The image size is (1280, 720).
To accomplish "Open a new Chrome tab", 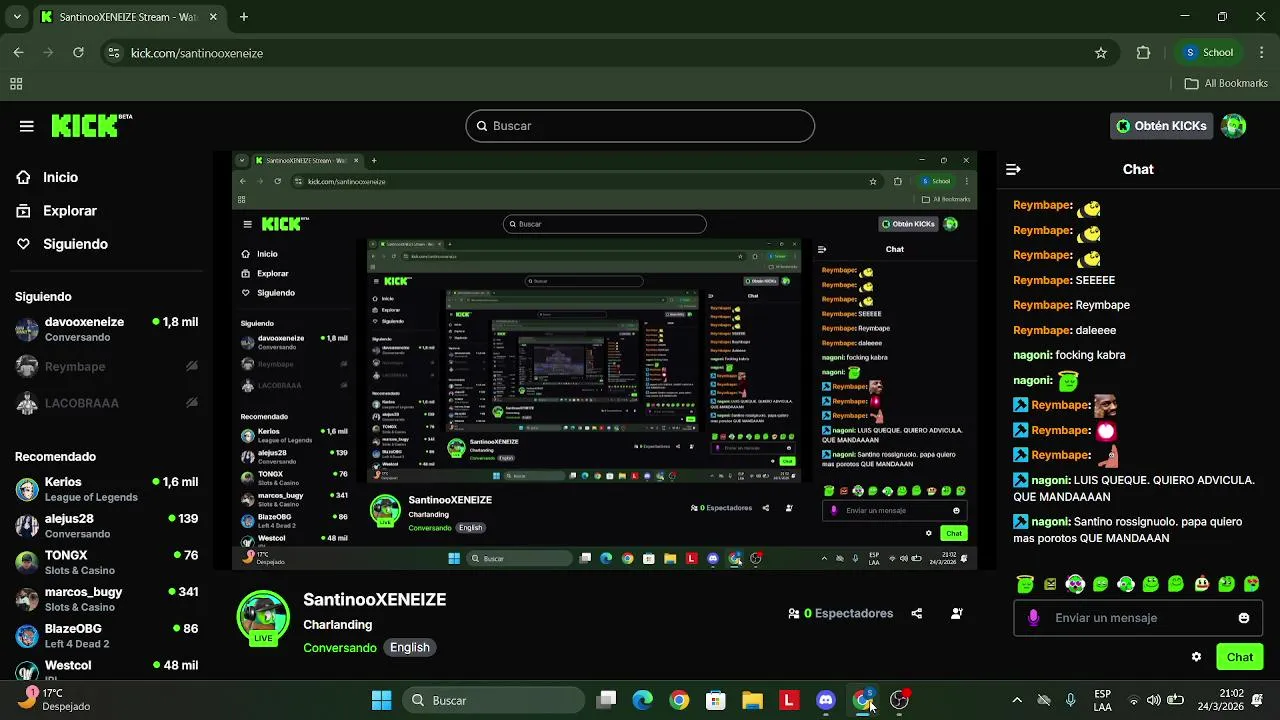I will click(x=244, y=17).
